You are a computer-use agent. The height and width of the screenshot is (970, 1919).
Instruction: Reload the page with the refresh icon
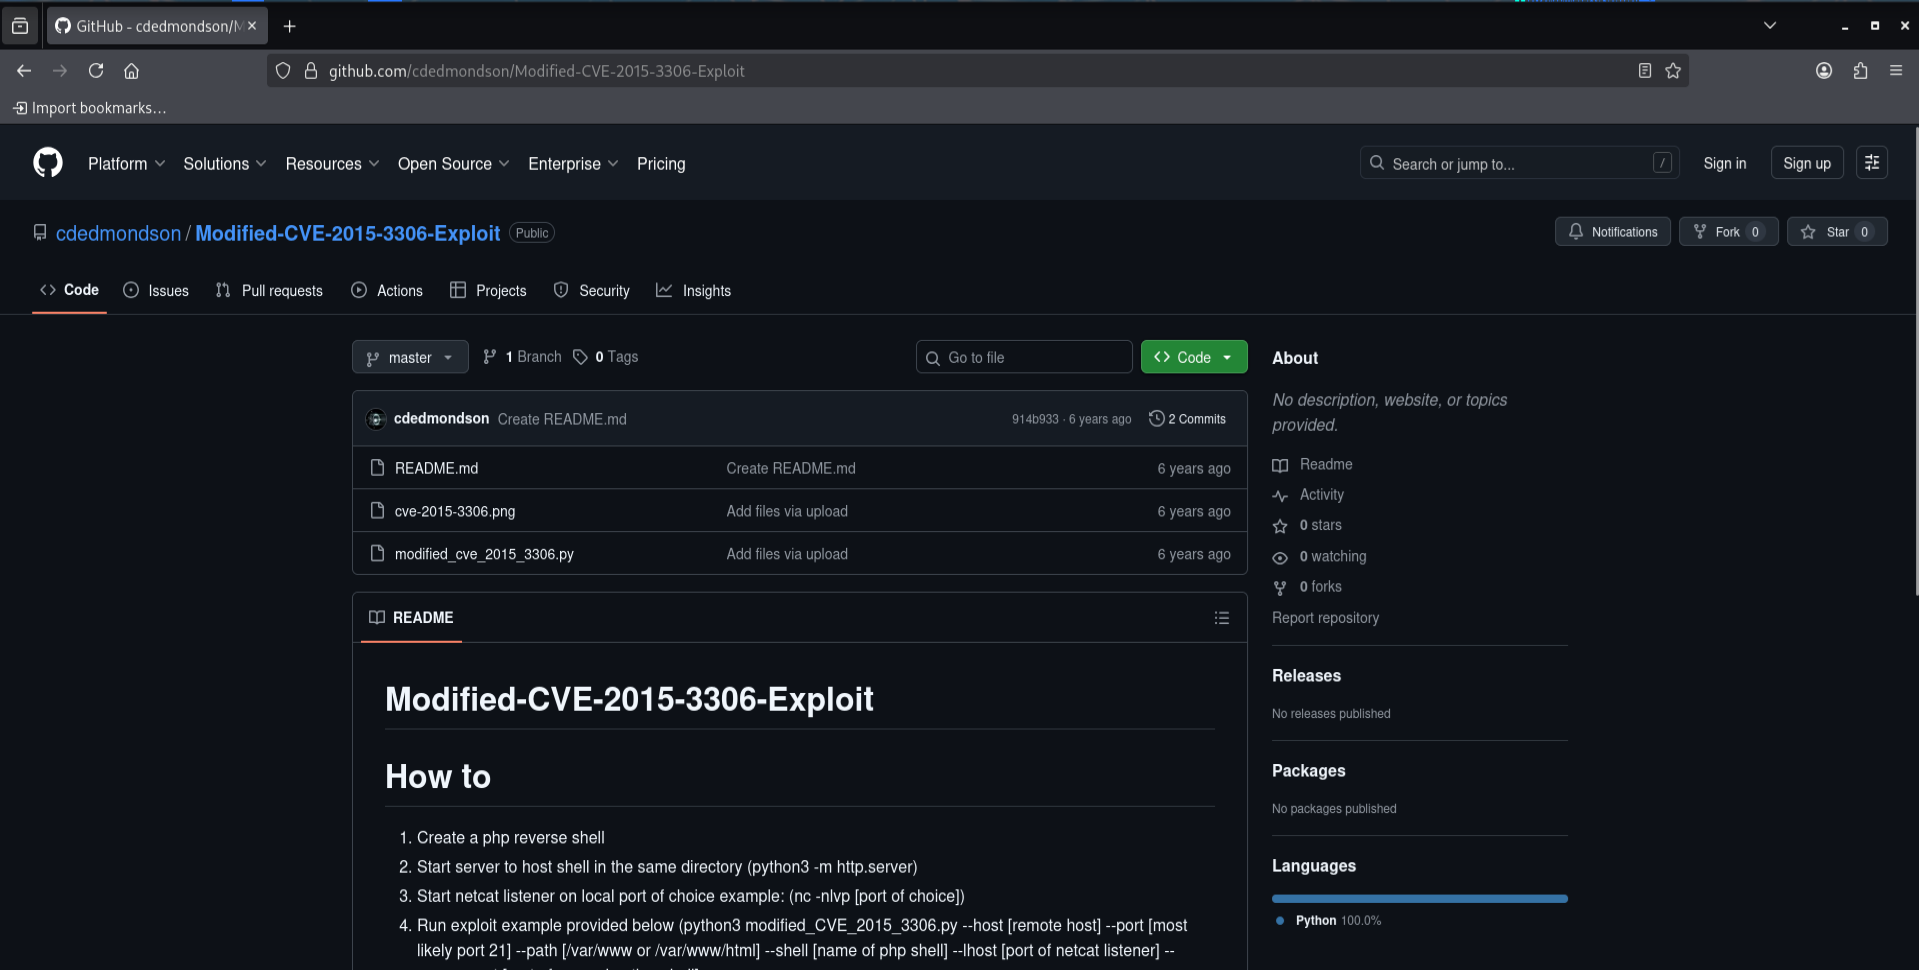96,71
